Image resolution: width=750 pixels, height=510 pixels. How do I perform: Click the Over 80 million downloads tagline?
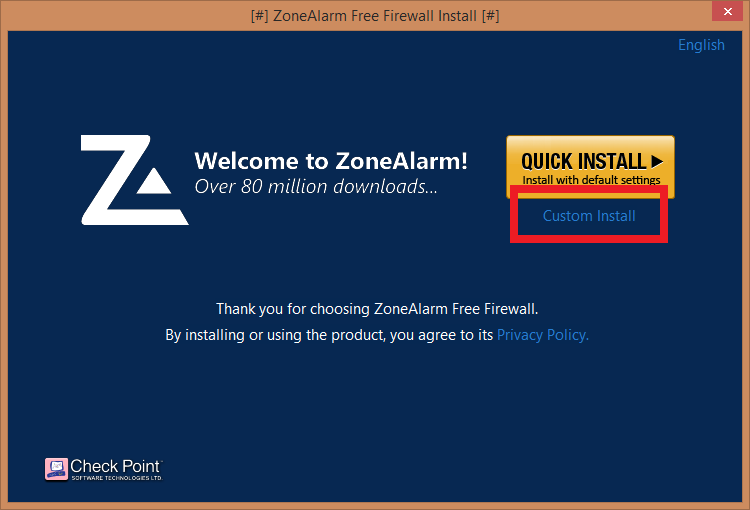pos(316,187)
